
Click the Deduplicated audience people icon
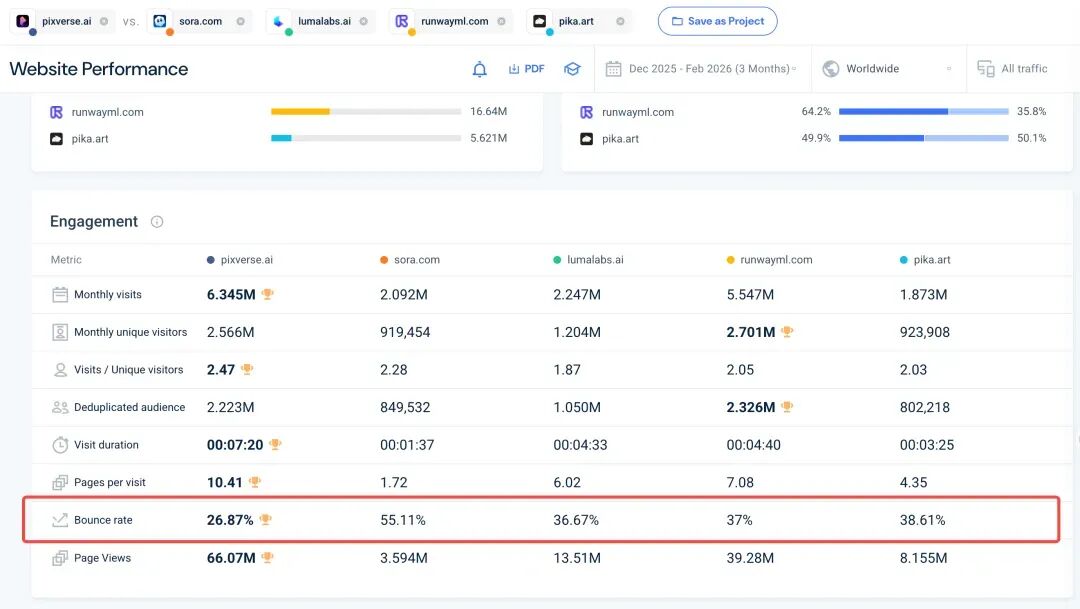[x=60, y=408]
